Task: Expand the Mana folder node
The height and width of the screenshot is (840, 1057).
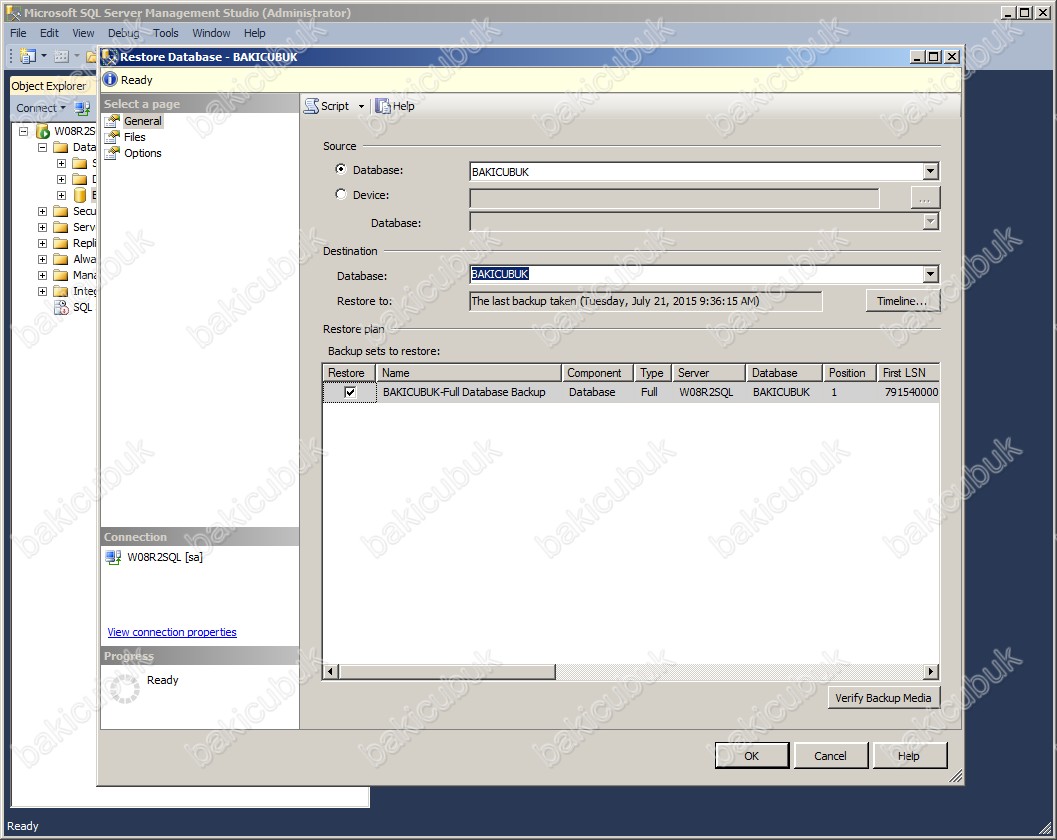Action: pyautogui.click(x=42, y=275)
